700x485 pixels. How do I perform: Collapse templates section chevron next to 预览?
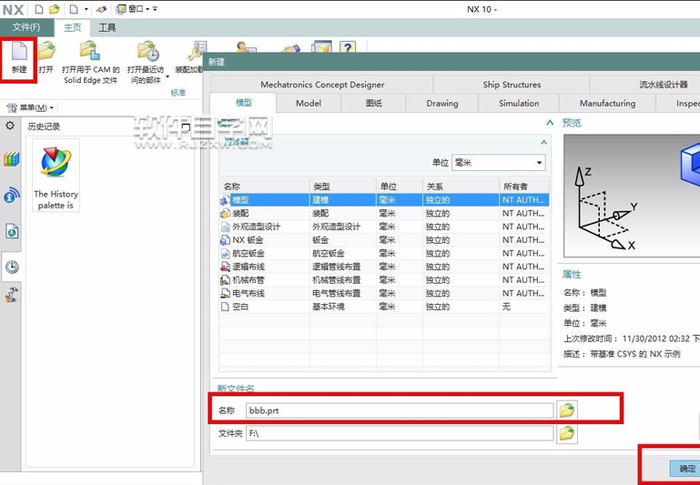[550, 122]
